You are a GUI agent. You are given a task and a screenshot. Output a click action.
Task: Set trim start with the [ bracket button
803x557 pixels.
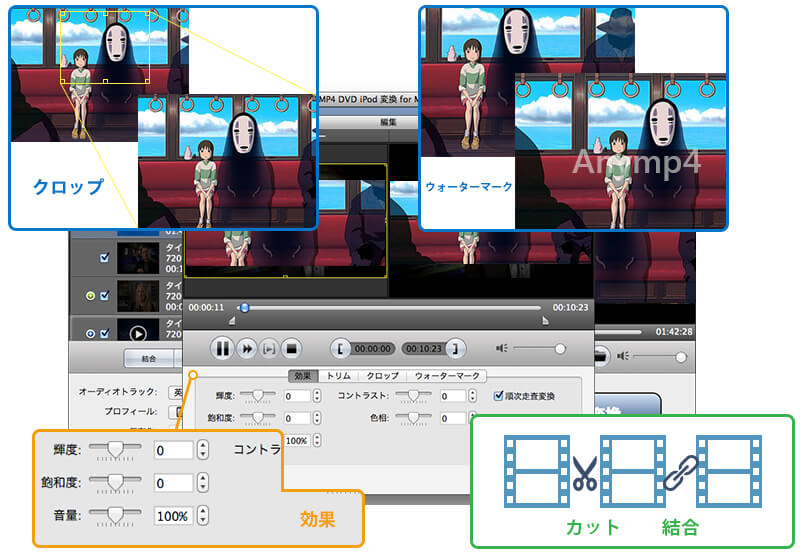pyautogui.click(x=340, y=349)
